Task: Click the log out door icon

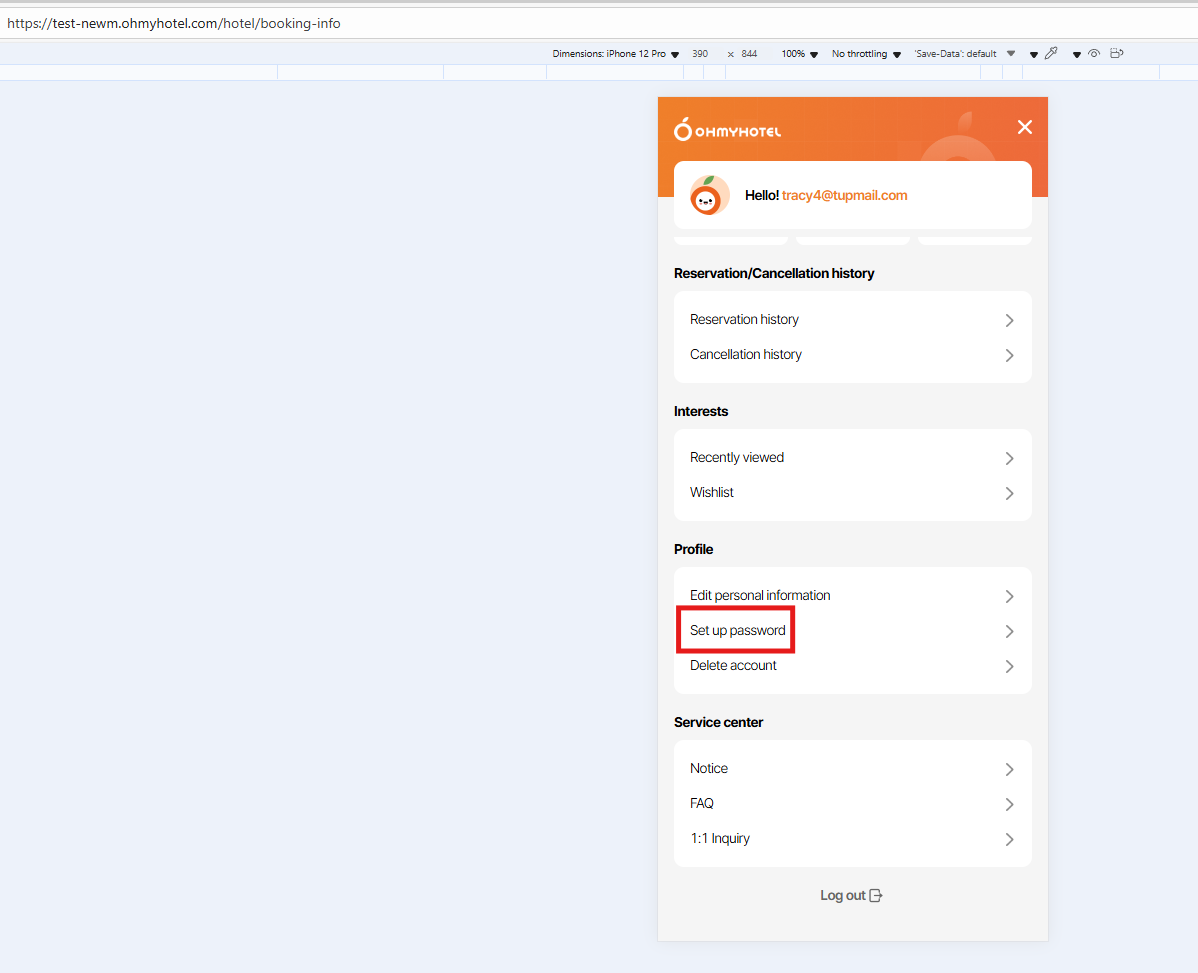Action: (x=876, y=895)
